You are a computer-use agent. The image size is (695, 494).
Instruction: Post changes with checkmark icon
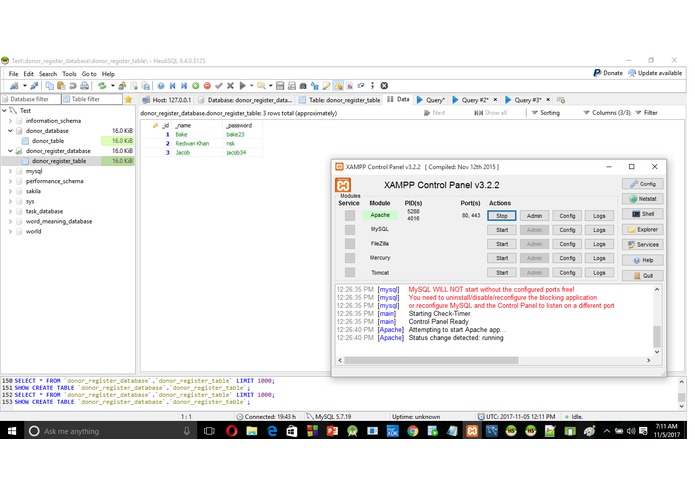click(x=219, y=86)
